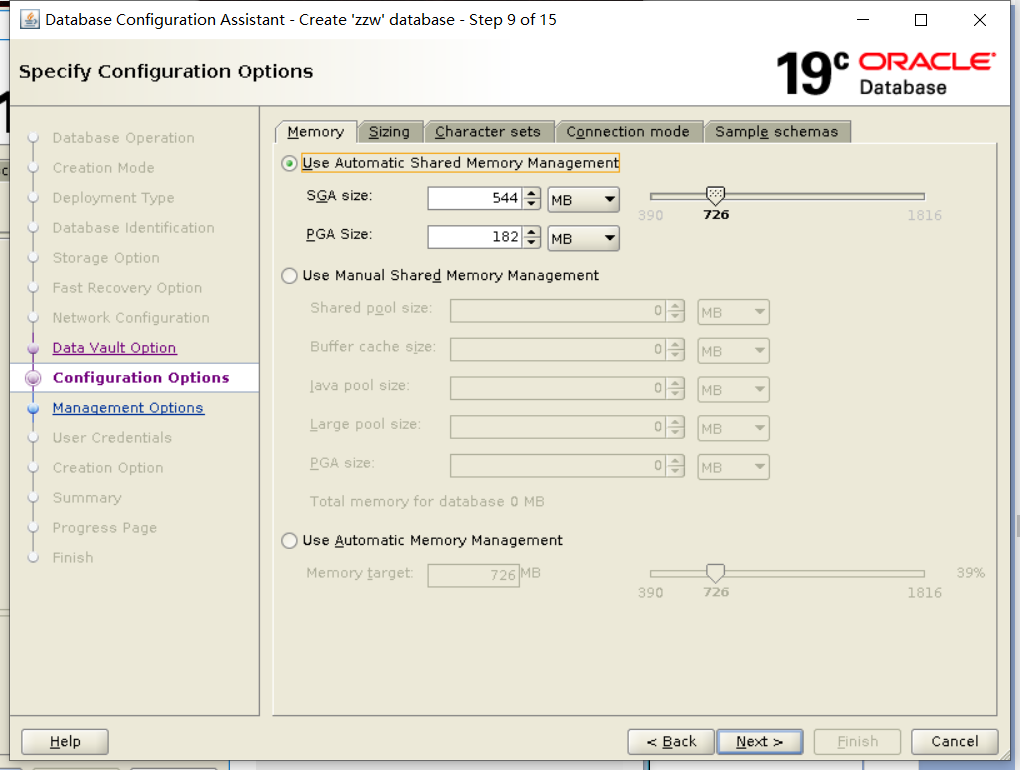Click the Java icon in title bar

[x=29, y=20]
